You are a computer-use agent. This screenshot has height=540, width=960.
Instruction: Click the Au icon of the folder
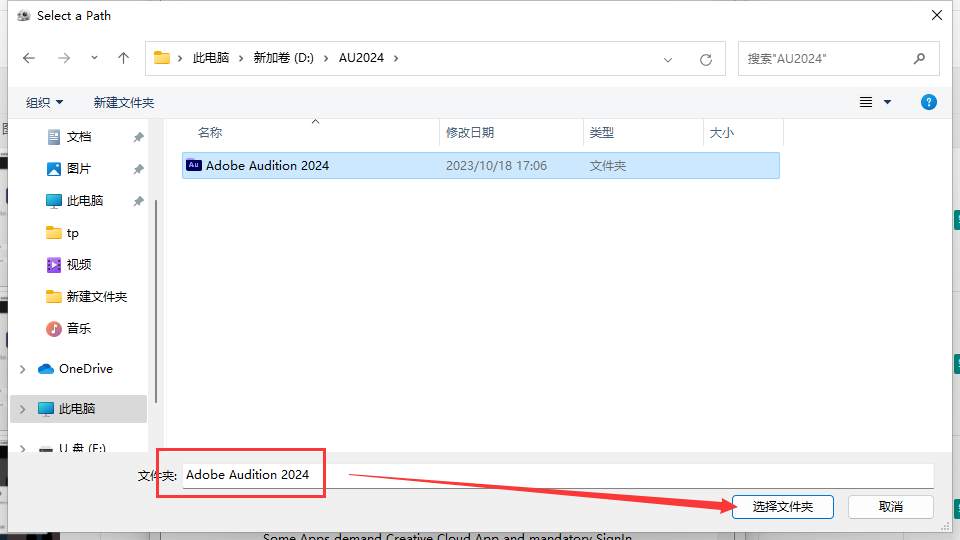(x=193, y=165)
